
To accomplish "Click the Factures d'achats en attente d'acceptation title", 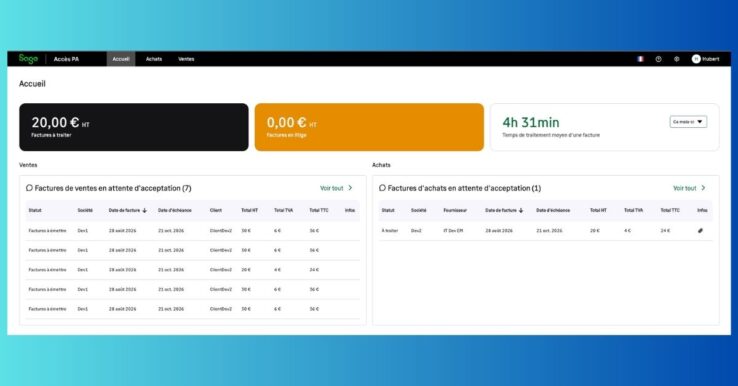I will point(464,188).
